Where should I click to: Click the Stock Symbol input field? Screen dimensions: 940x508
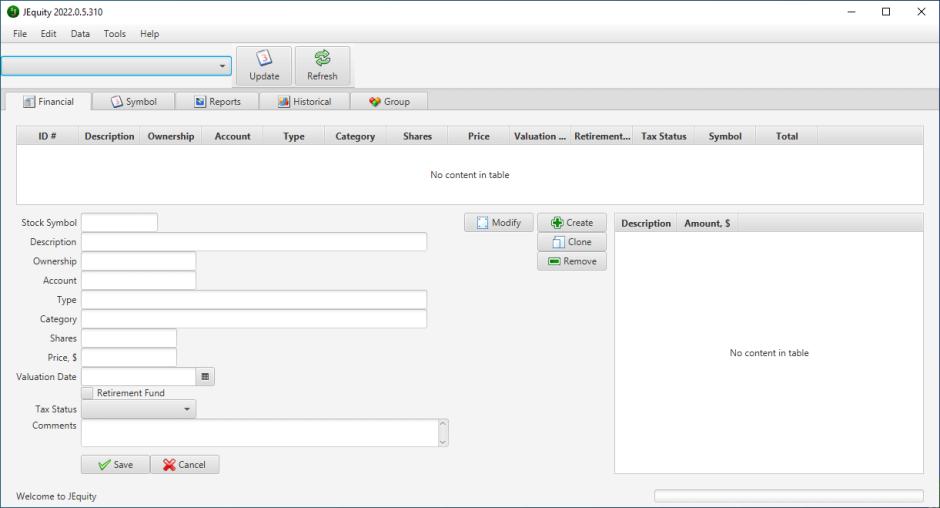point(119,223)
